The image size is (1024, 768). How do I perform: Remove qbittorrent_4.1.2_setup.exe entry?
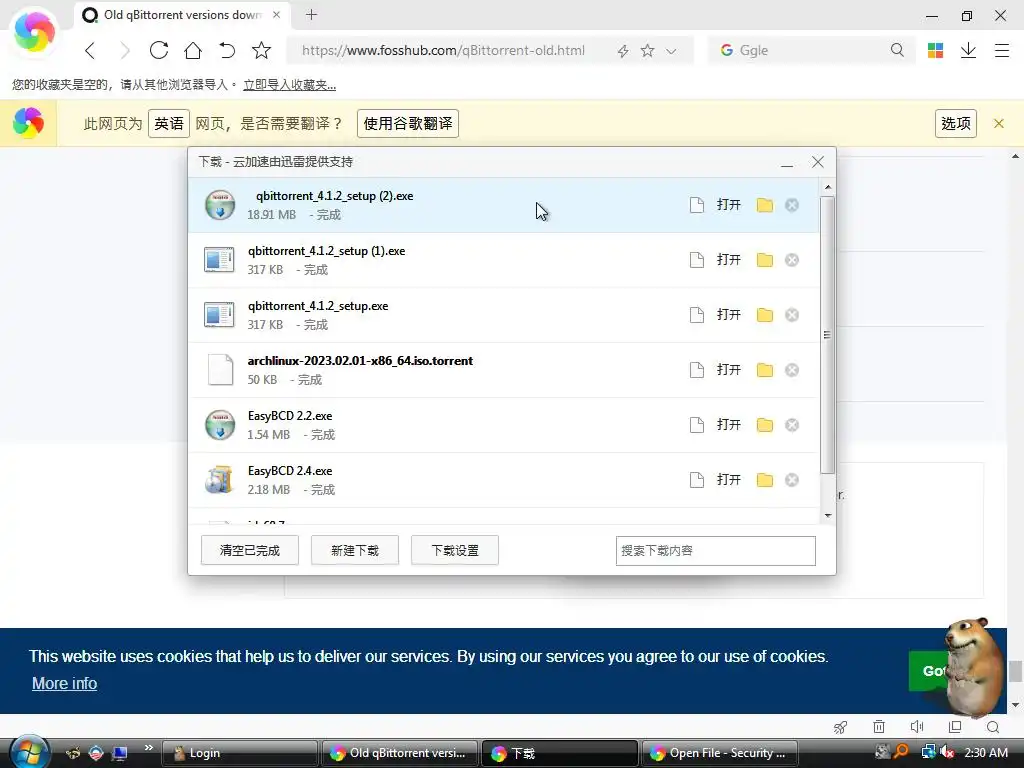click(792, 315)
